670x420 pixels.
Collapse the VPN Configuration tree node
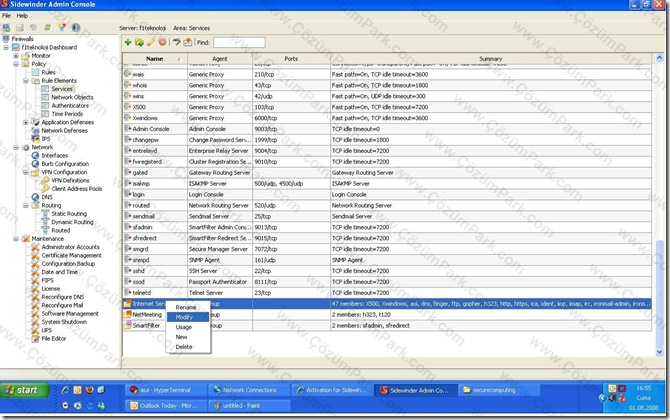(26, 172)
